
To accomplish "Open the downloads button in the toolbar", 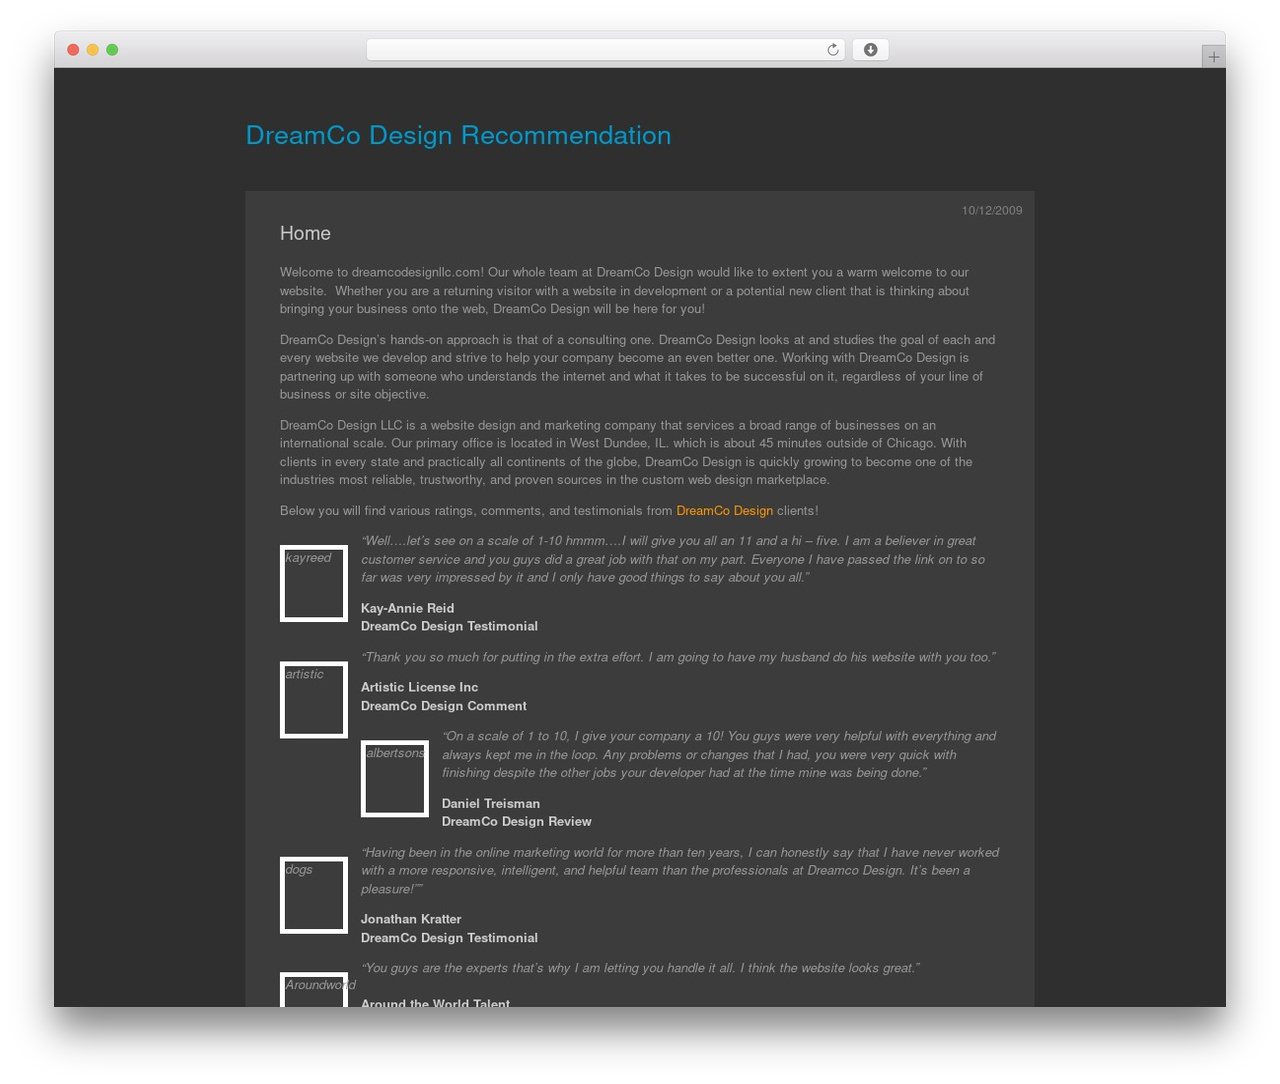I will tap(870, 50).
